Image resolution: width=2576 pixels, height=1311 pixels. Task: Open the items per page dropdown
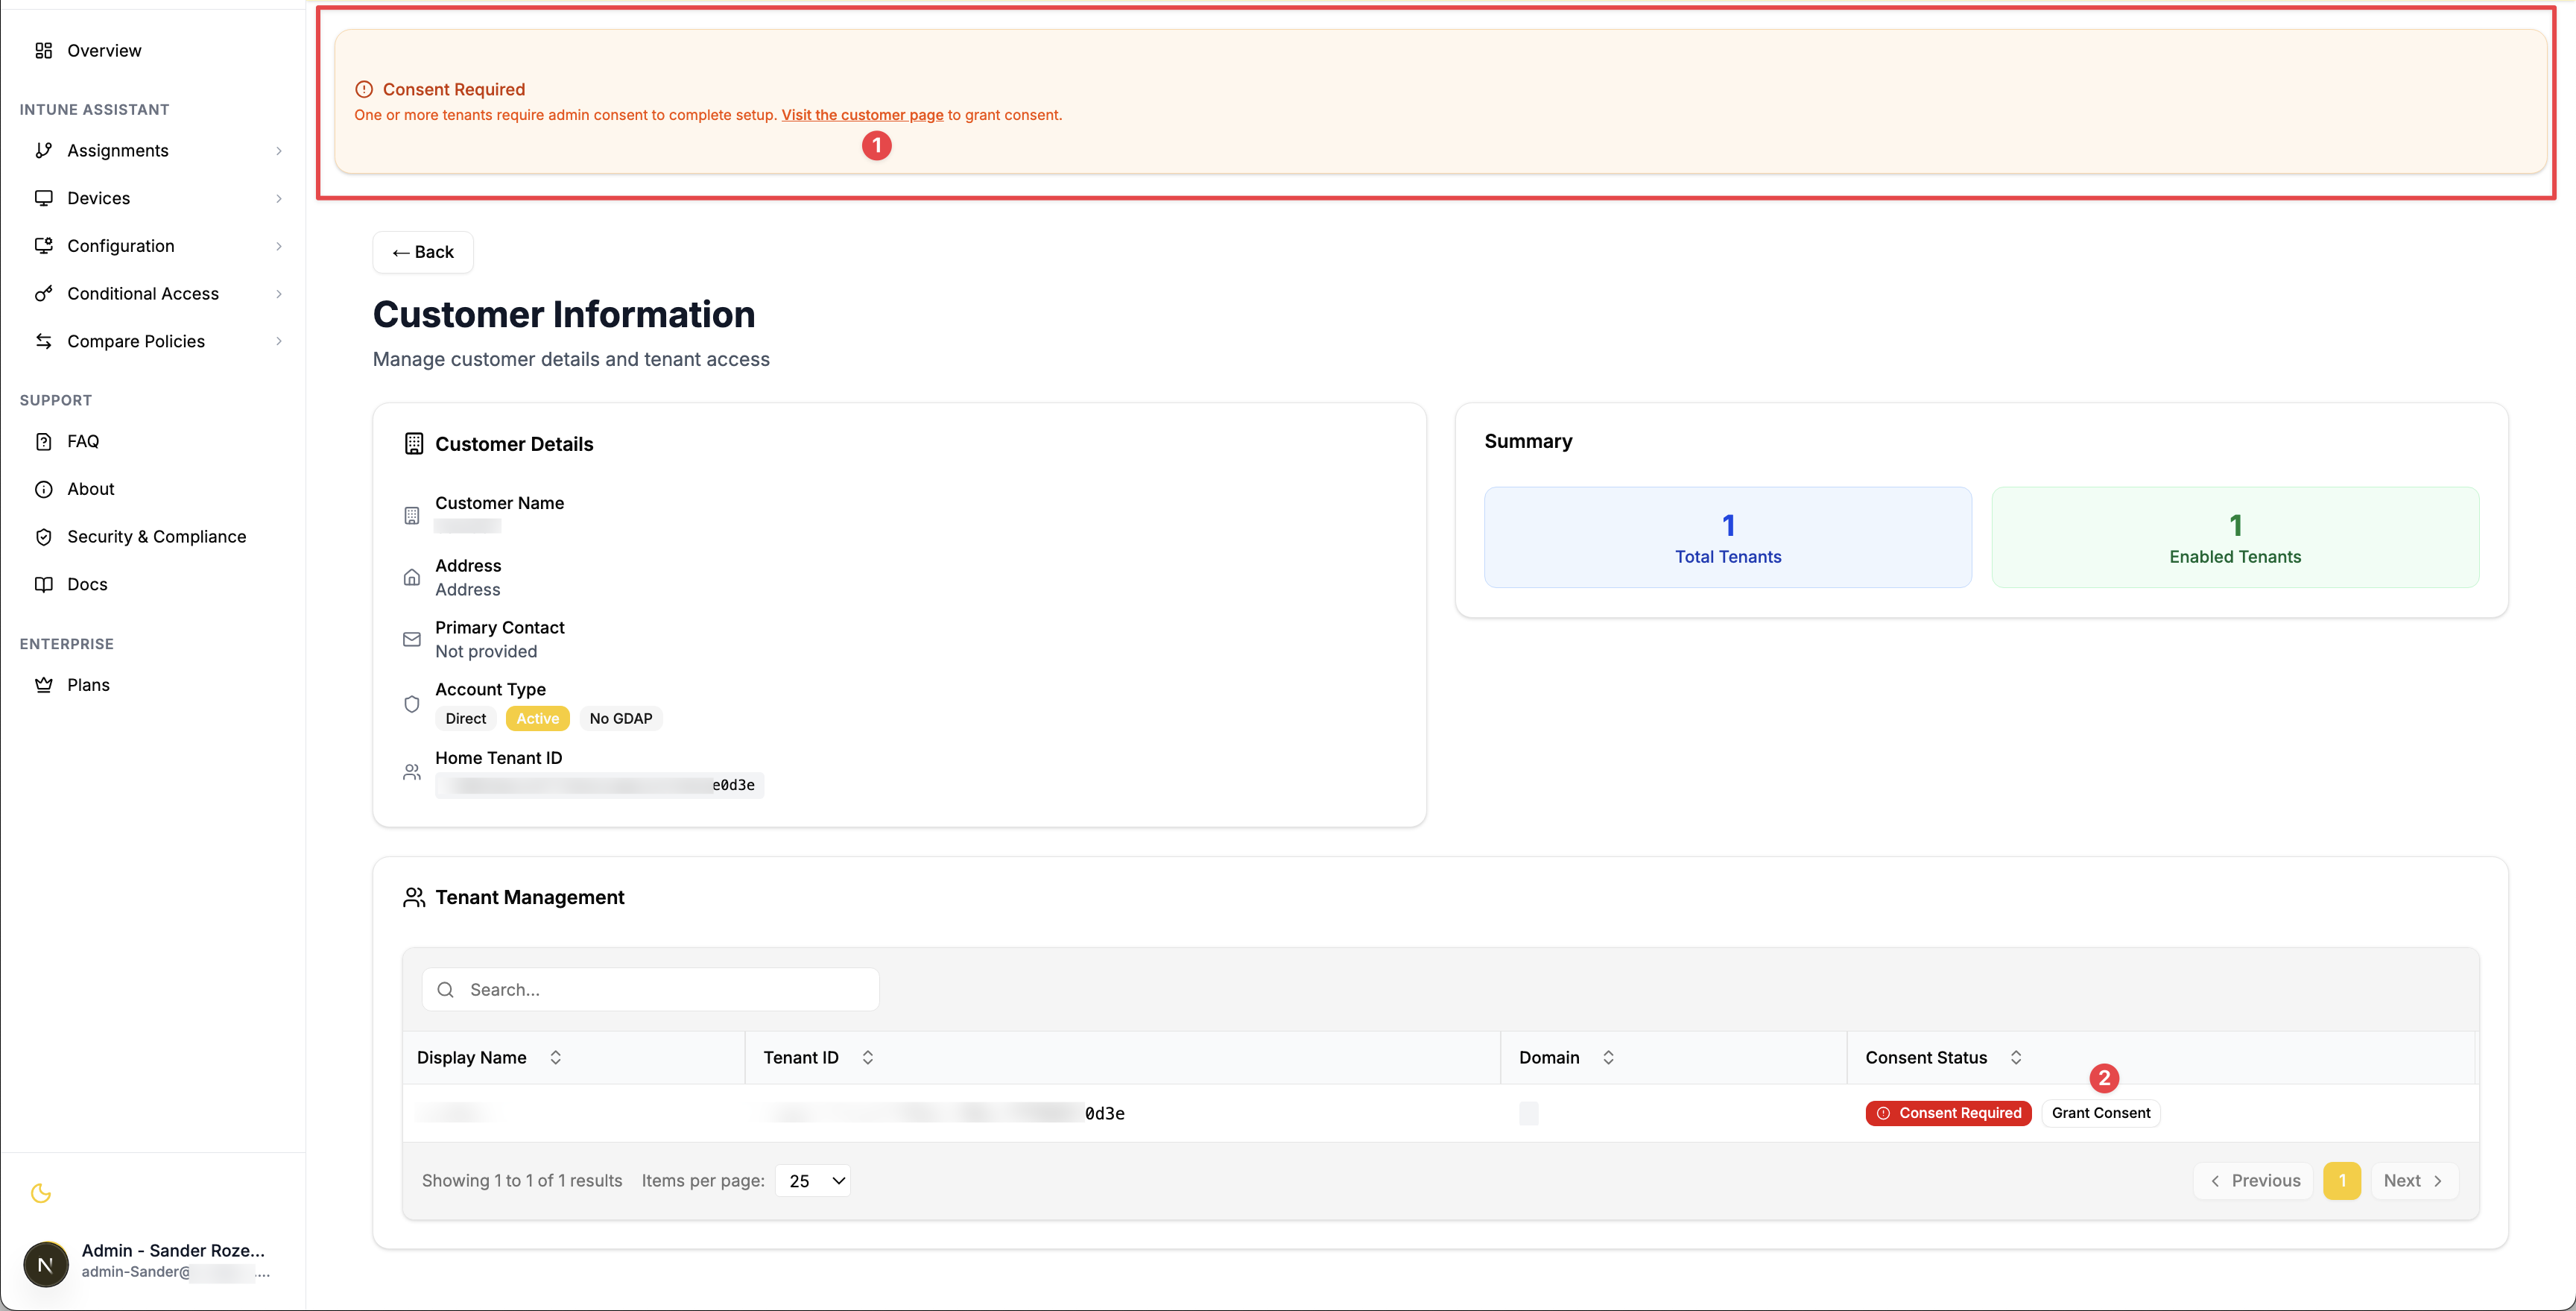point(813,1180)
